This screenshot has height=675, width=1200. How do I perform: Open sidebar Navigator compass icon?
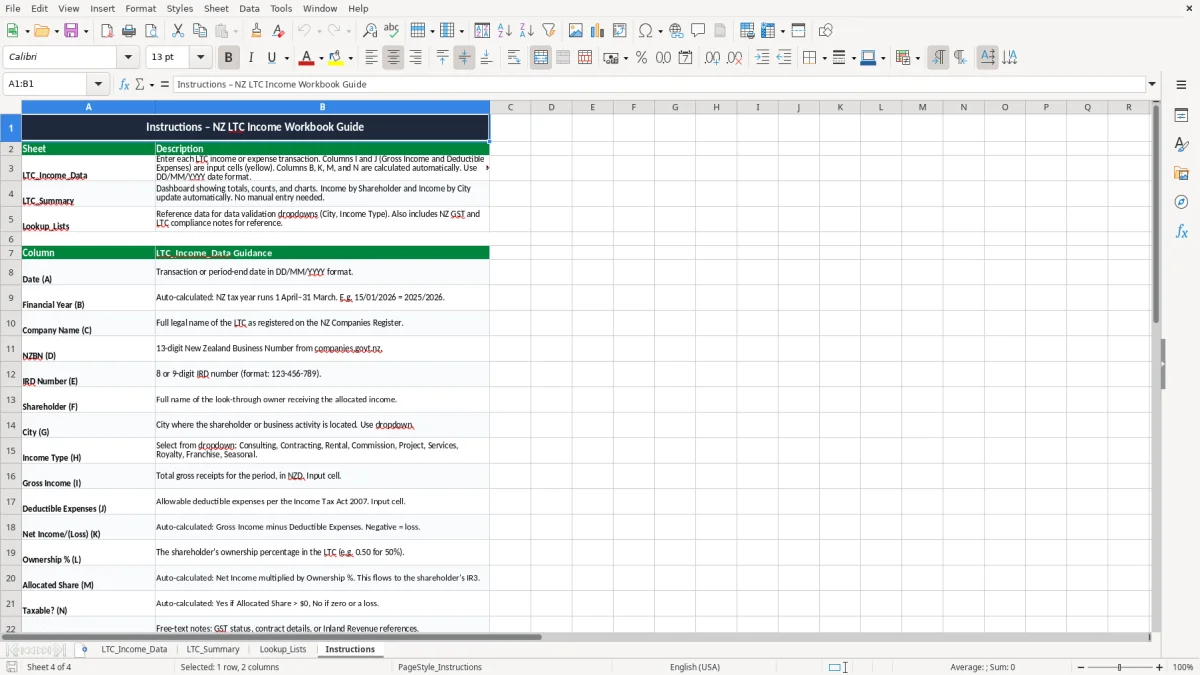pyautogui.click(x=1181, y=202)
